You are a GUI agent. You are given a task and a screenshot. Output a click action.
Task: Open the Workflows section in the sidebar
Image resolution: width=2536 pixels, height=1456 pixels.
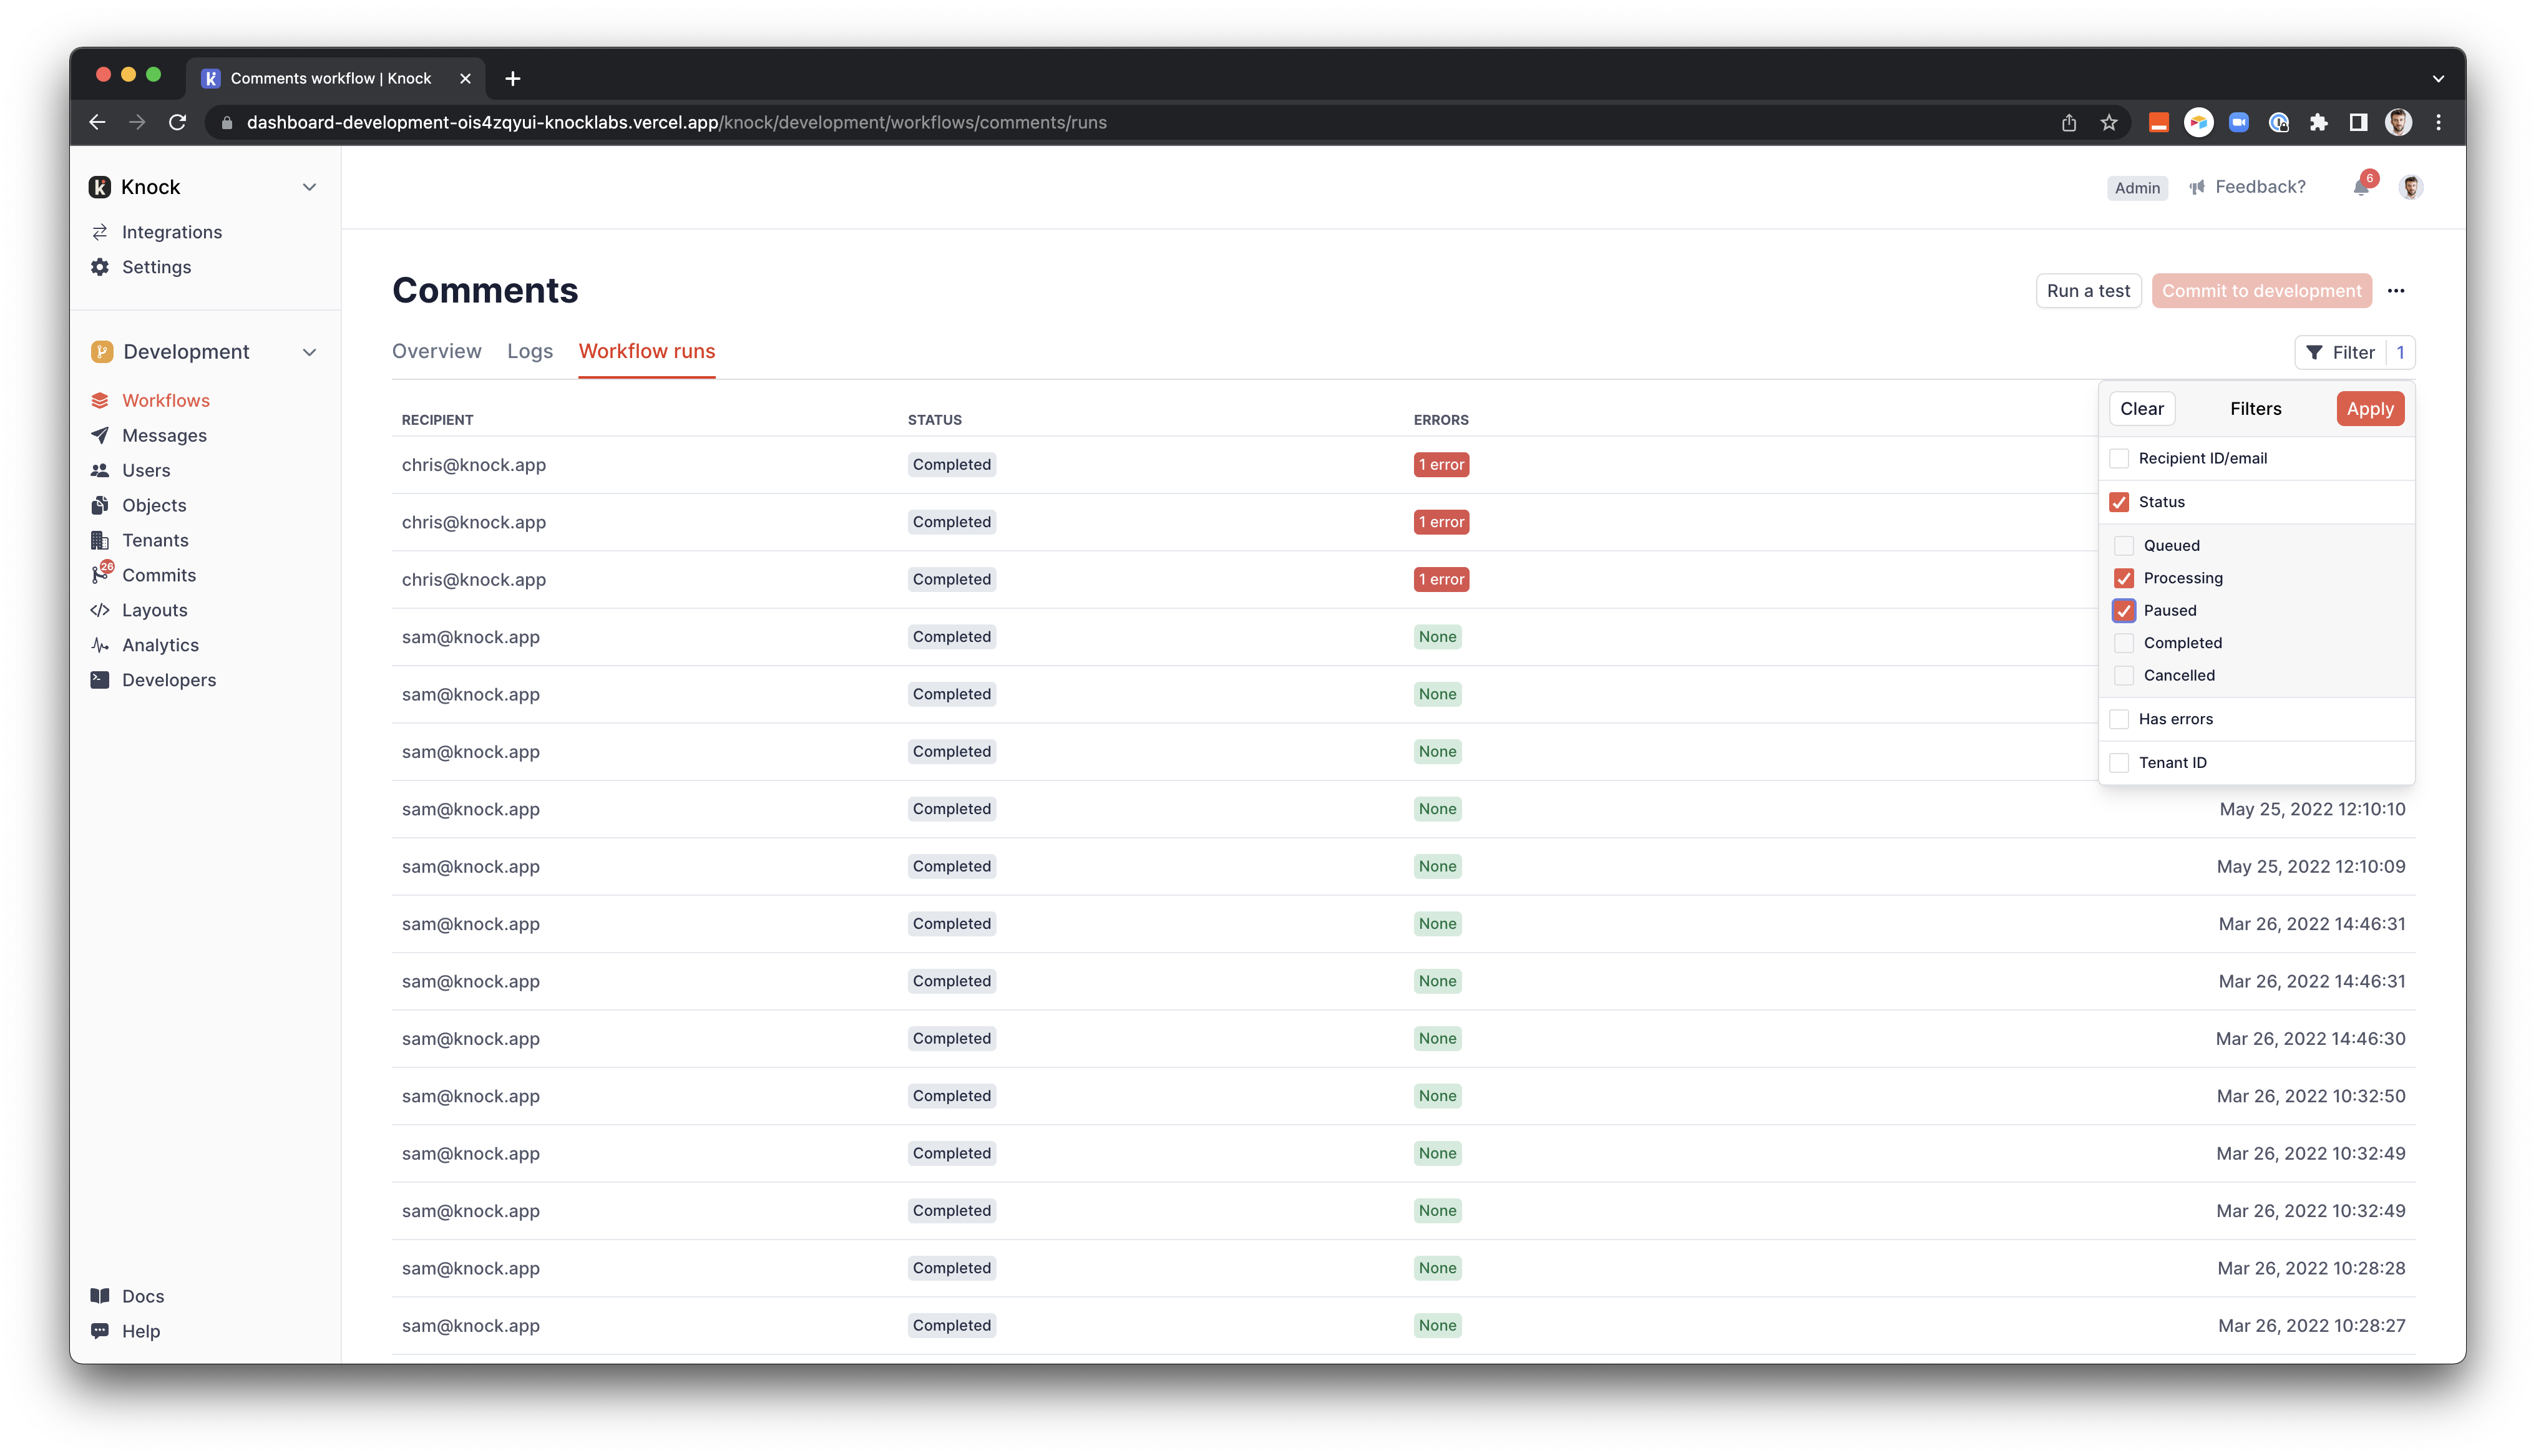[166, 400]
